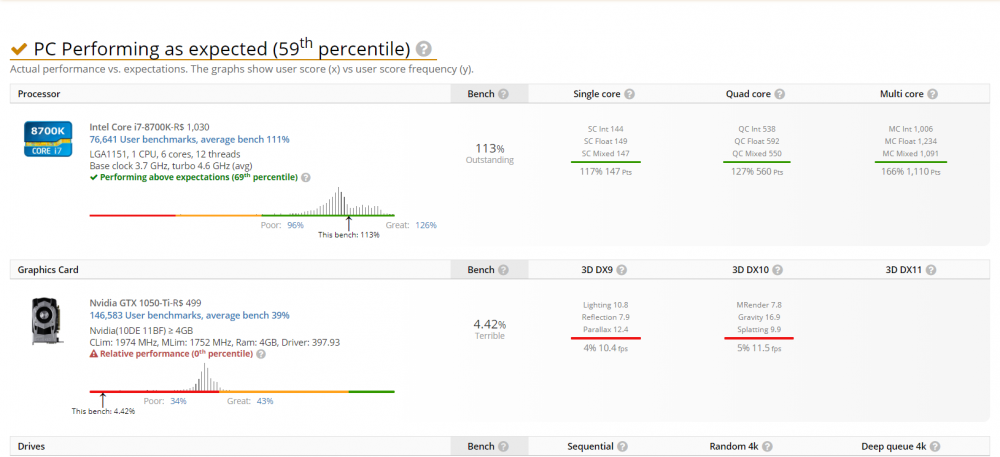Click MC Int 1,006 value
The width and height of the screenshot is (1000, 457).
pos(910,129)
